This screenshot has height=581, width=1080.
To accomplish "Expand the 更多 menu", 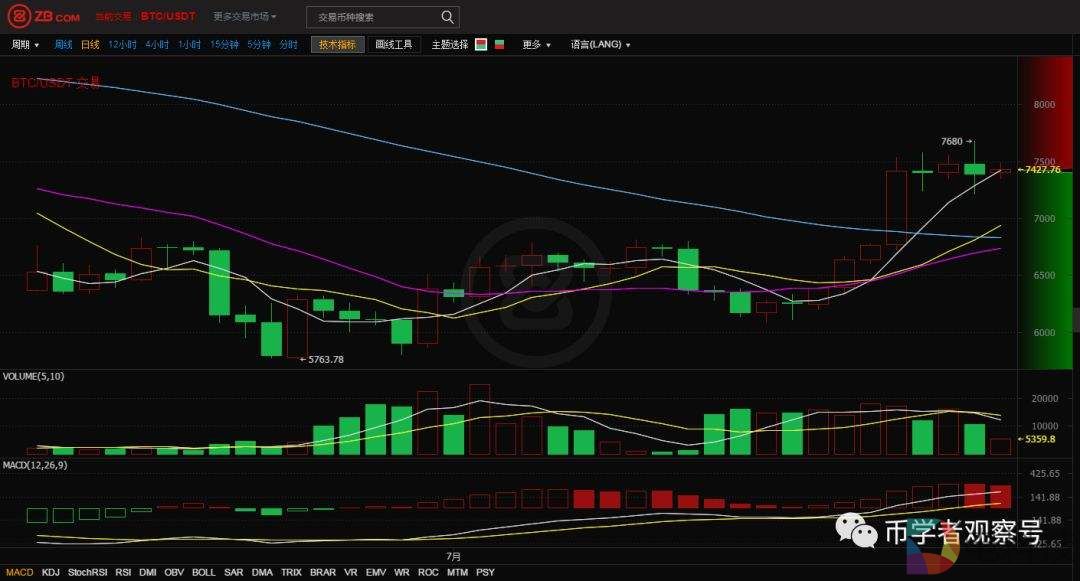I will point(536,45).
